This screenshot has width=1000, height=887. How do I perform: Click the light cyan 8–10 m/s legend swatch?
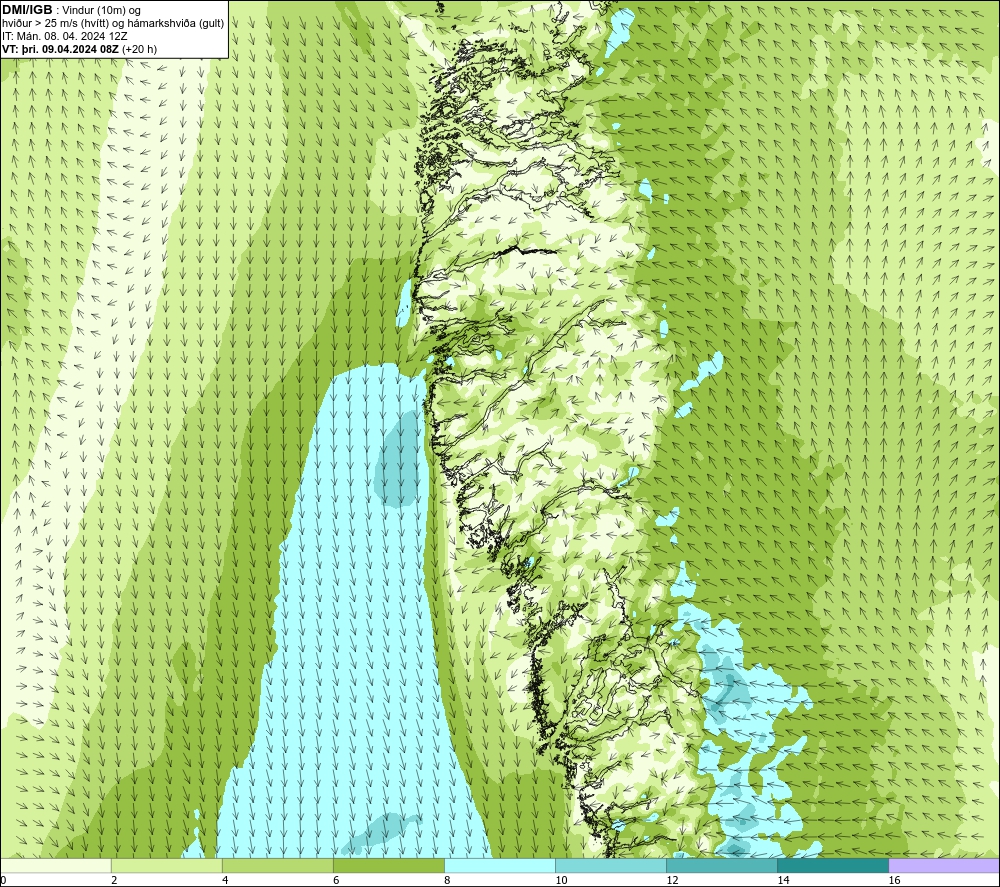(x=500, y=865)
